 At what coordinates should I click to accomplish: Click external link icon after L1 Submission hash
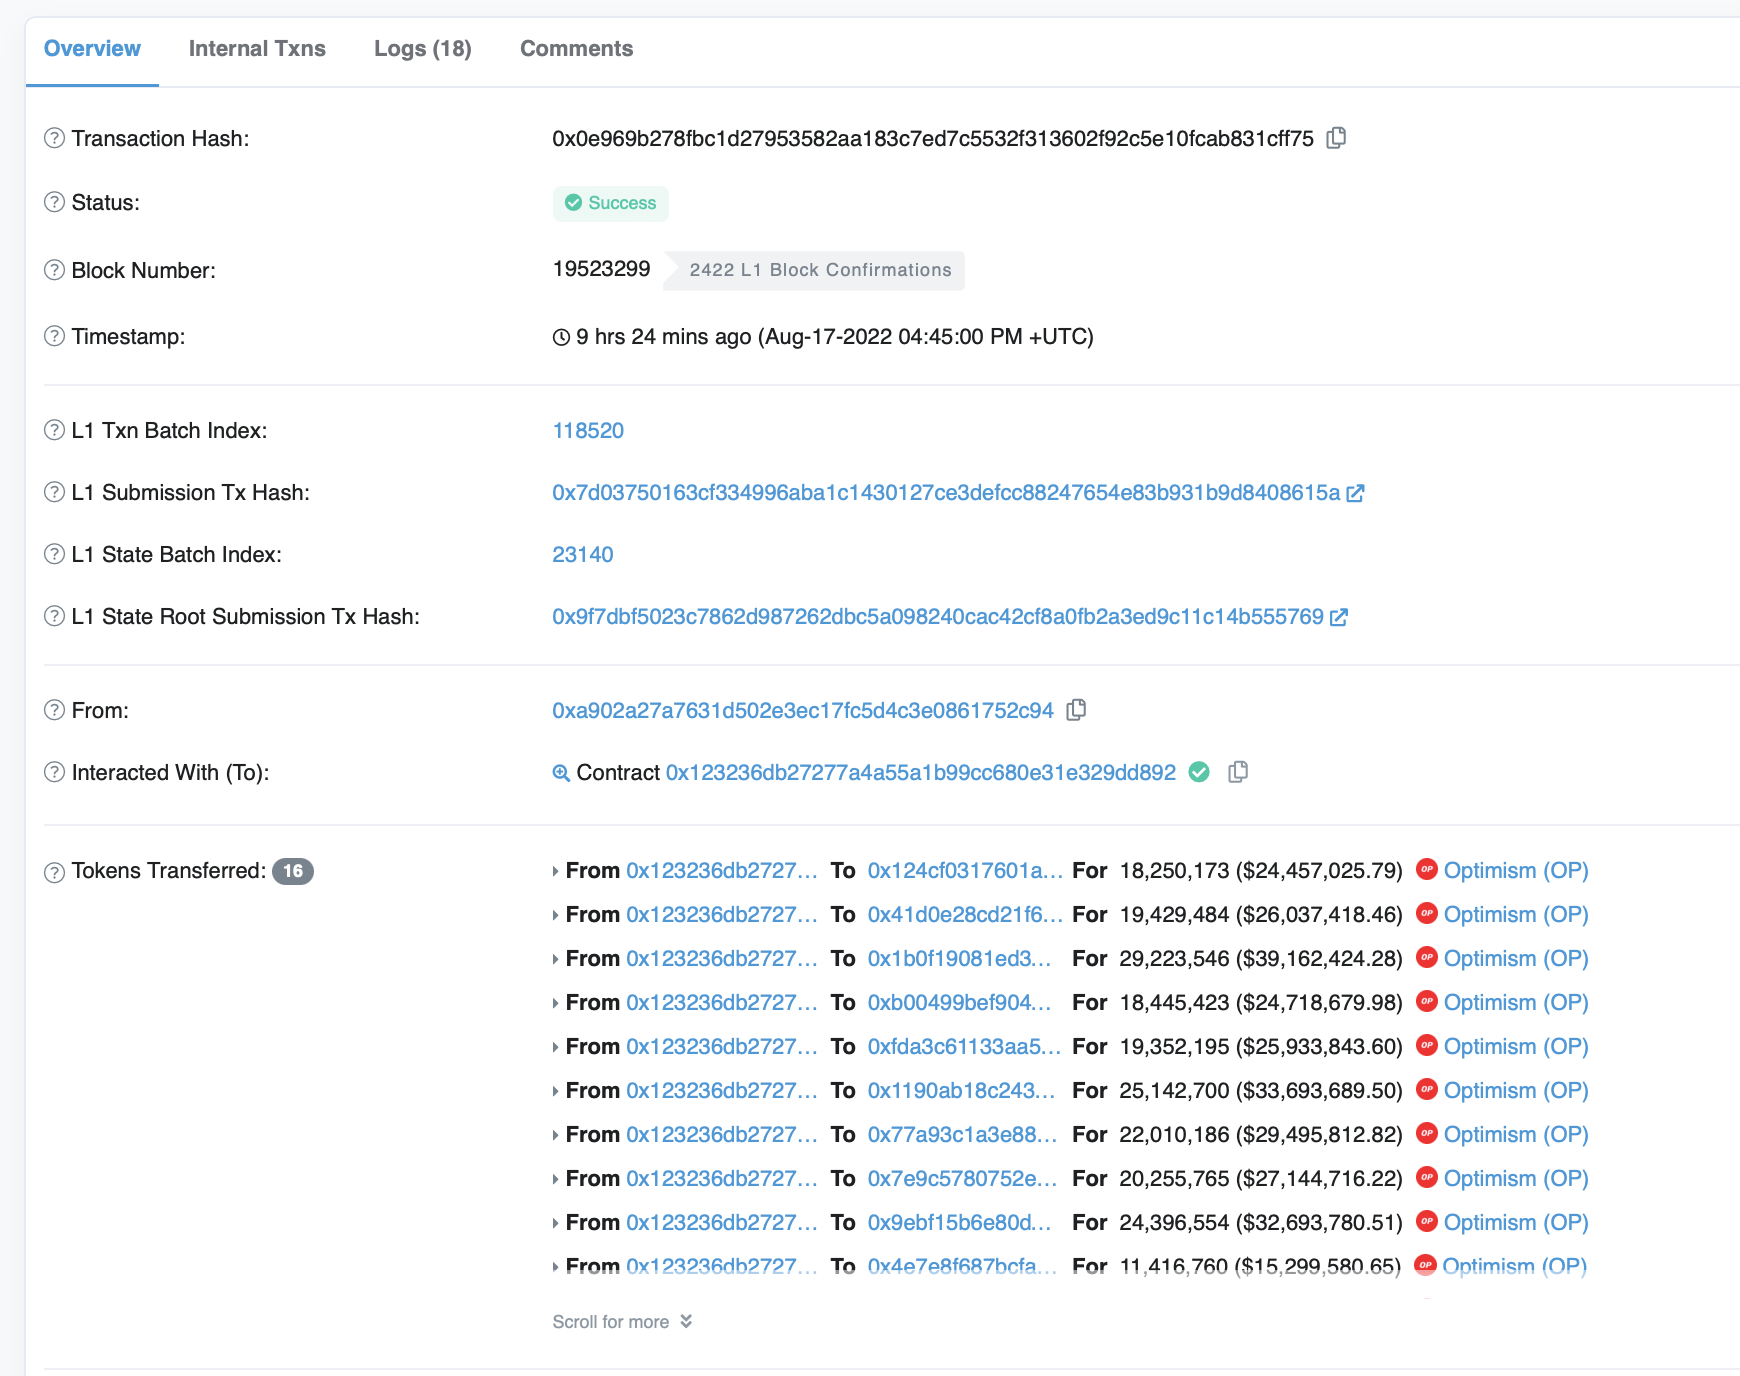[x=1355, y=493]
